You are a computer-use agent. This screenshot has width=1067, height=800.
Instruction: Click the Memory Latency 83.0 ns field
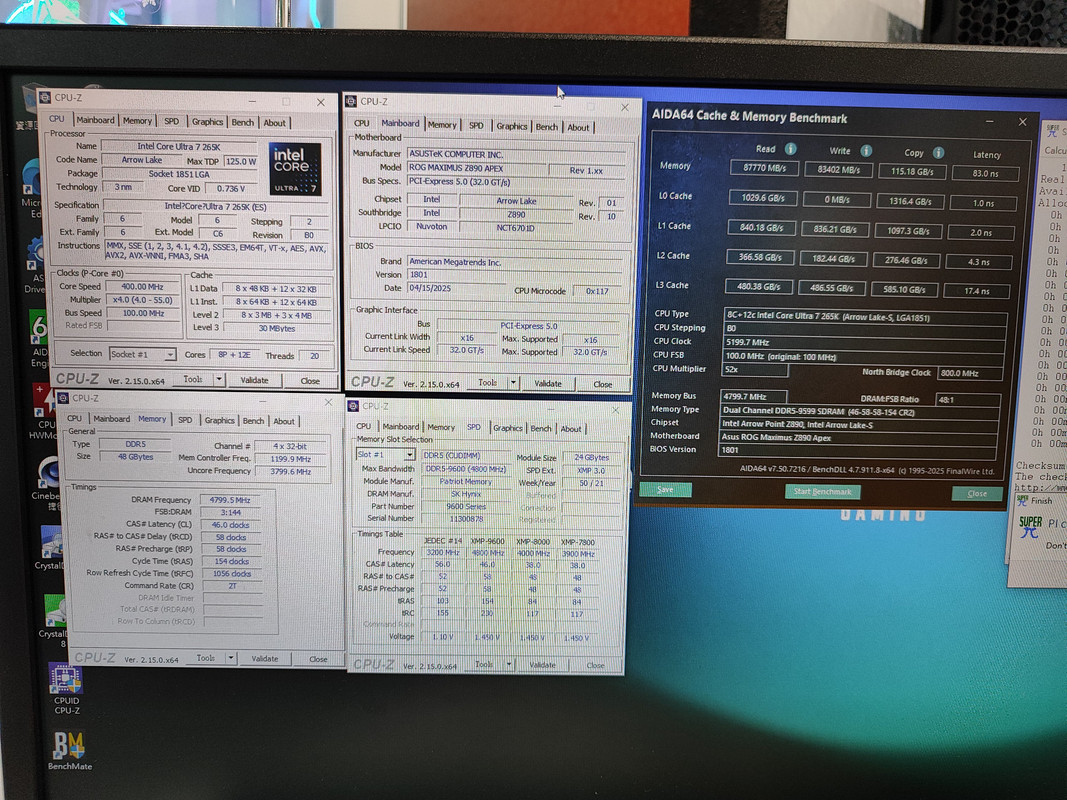click(x=985, y=173)
